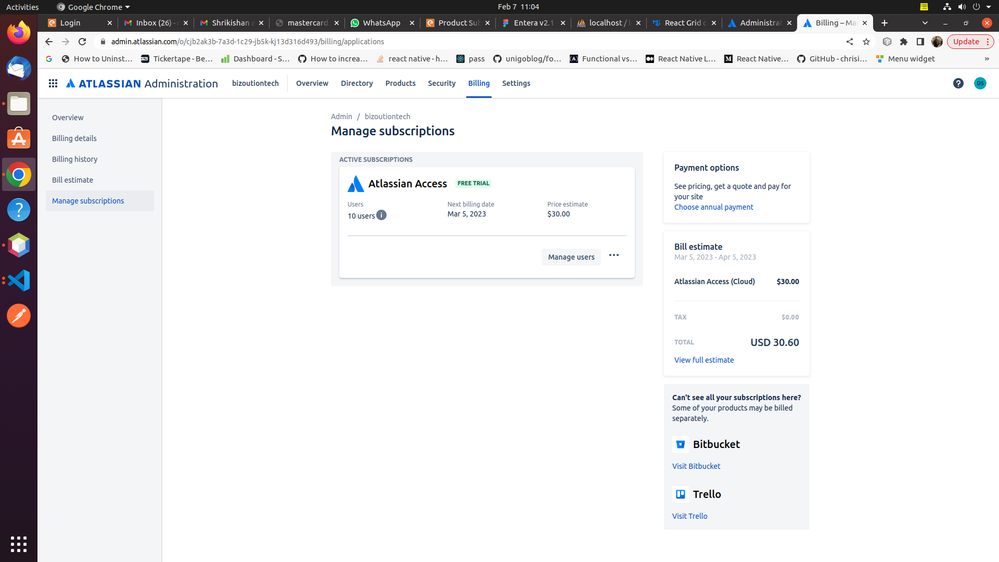Click the help question mark icon
Screen dimensions: 999x562
click(958, 84)
